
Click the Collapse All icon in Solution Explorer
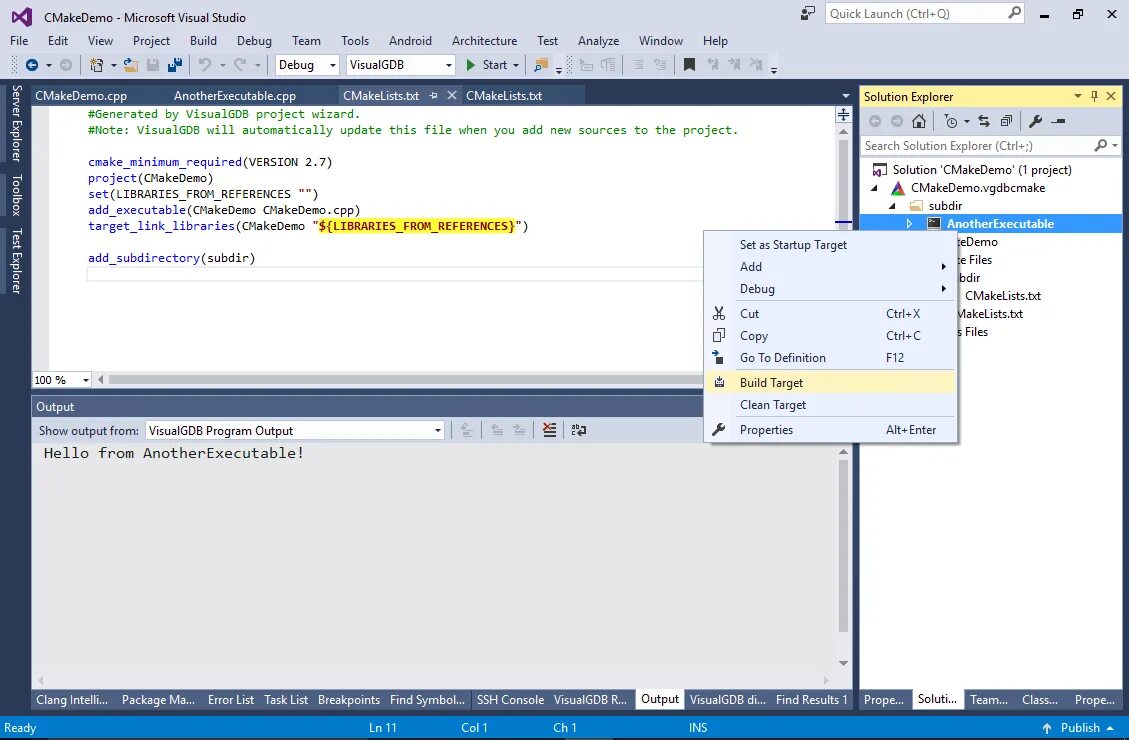click(x=1006, y=121)
